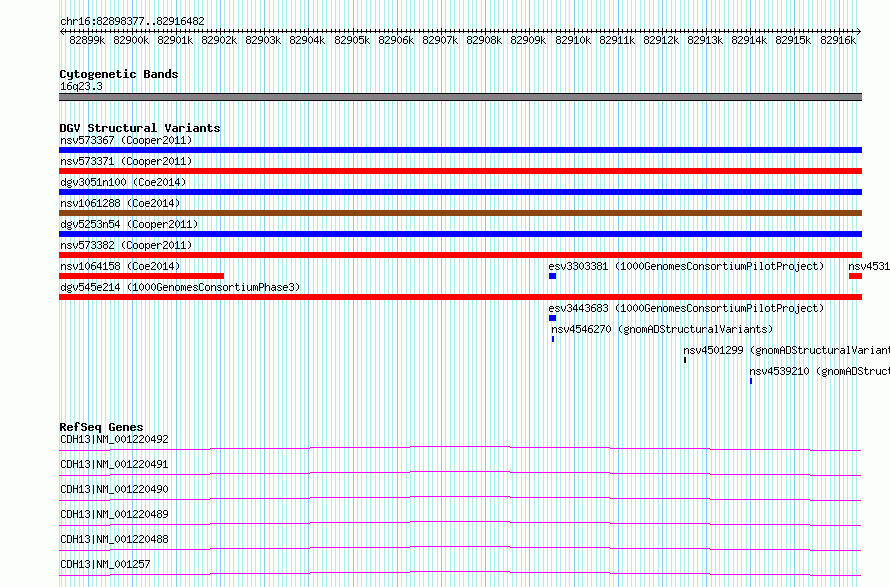The width and height of the screenshot is (890, 587).
Task: Click the red bar under nsv573382
Action: pyautogui.click(x=460, y=255)
